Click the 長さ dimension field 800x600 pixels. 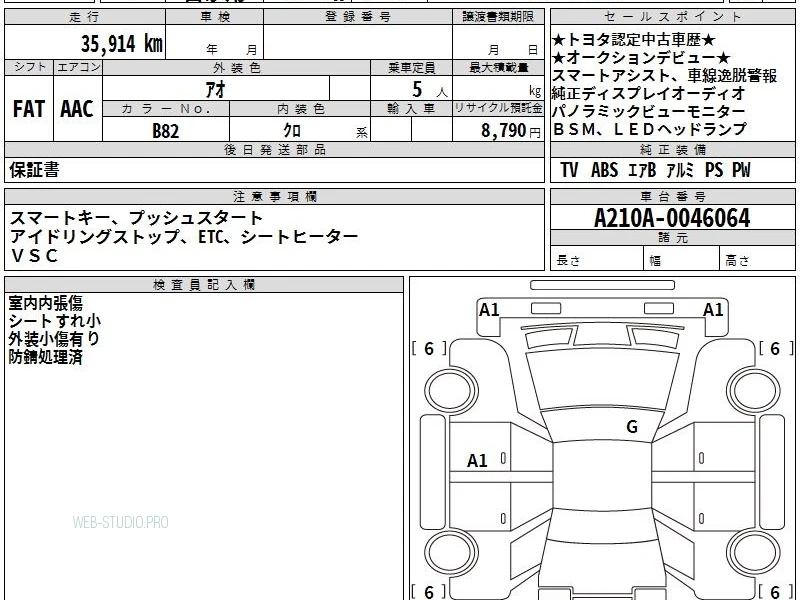click(597, 258)
